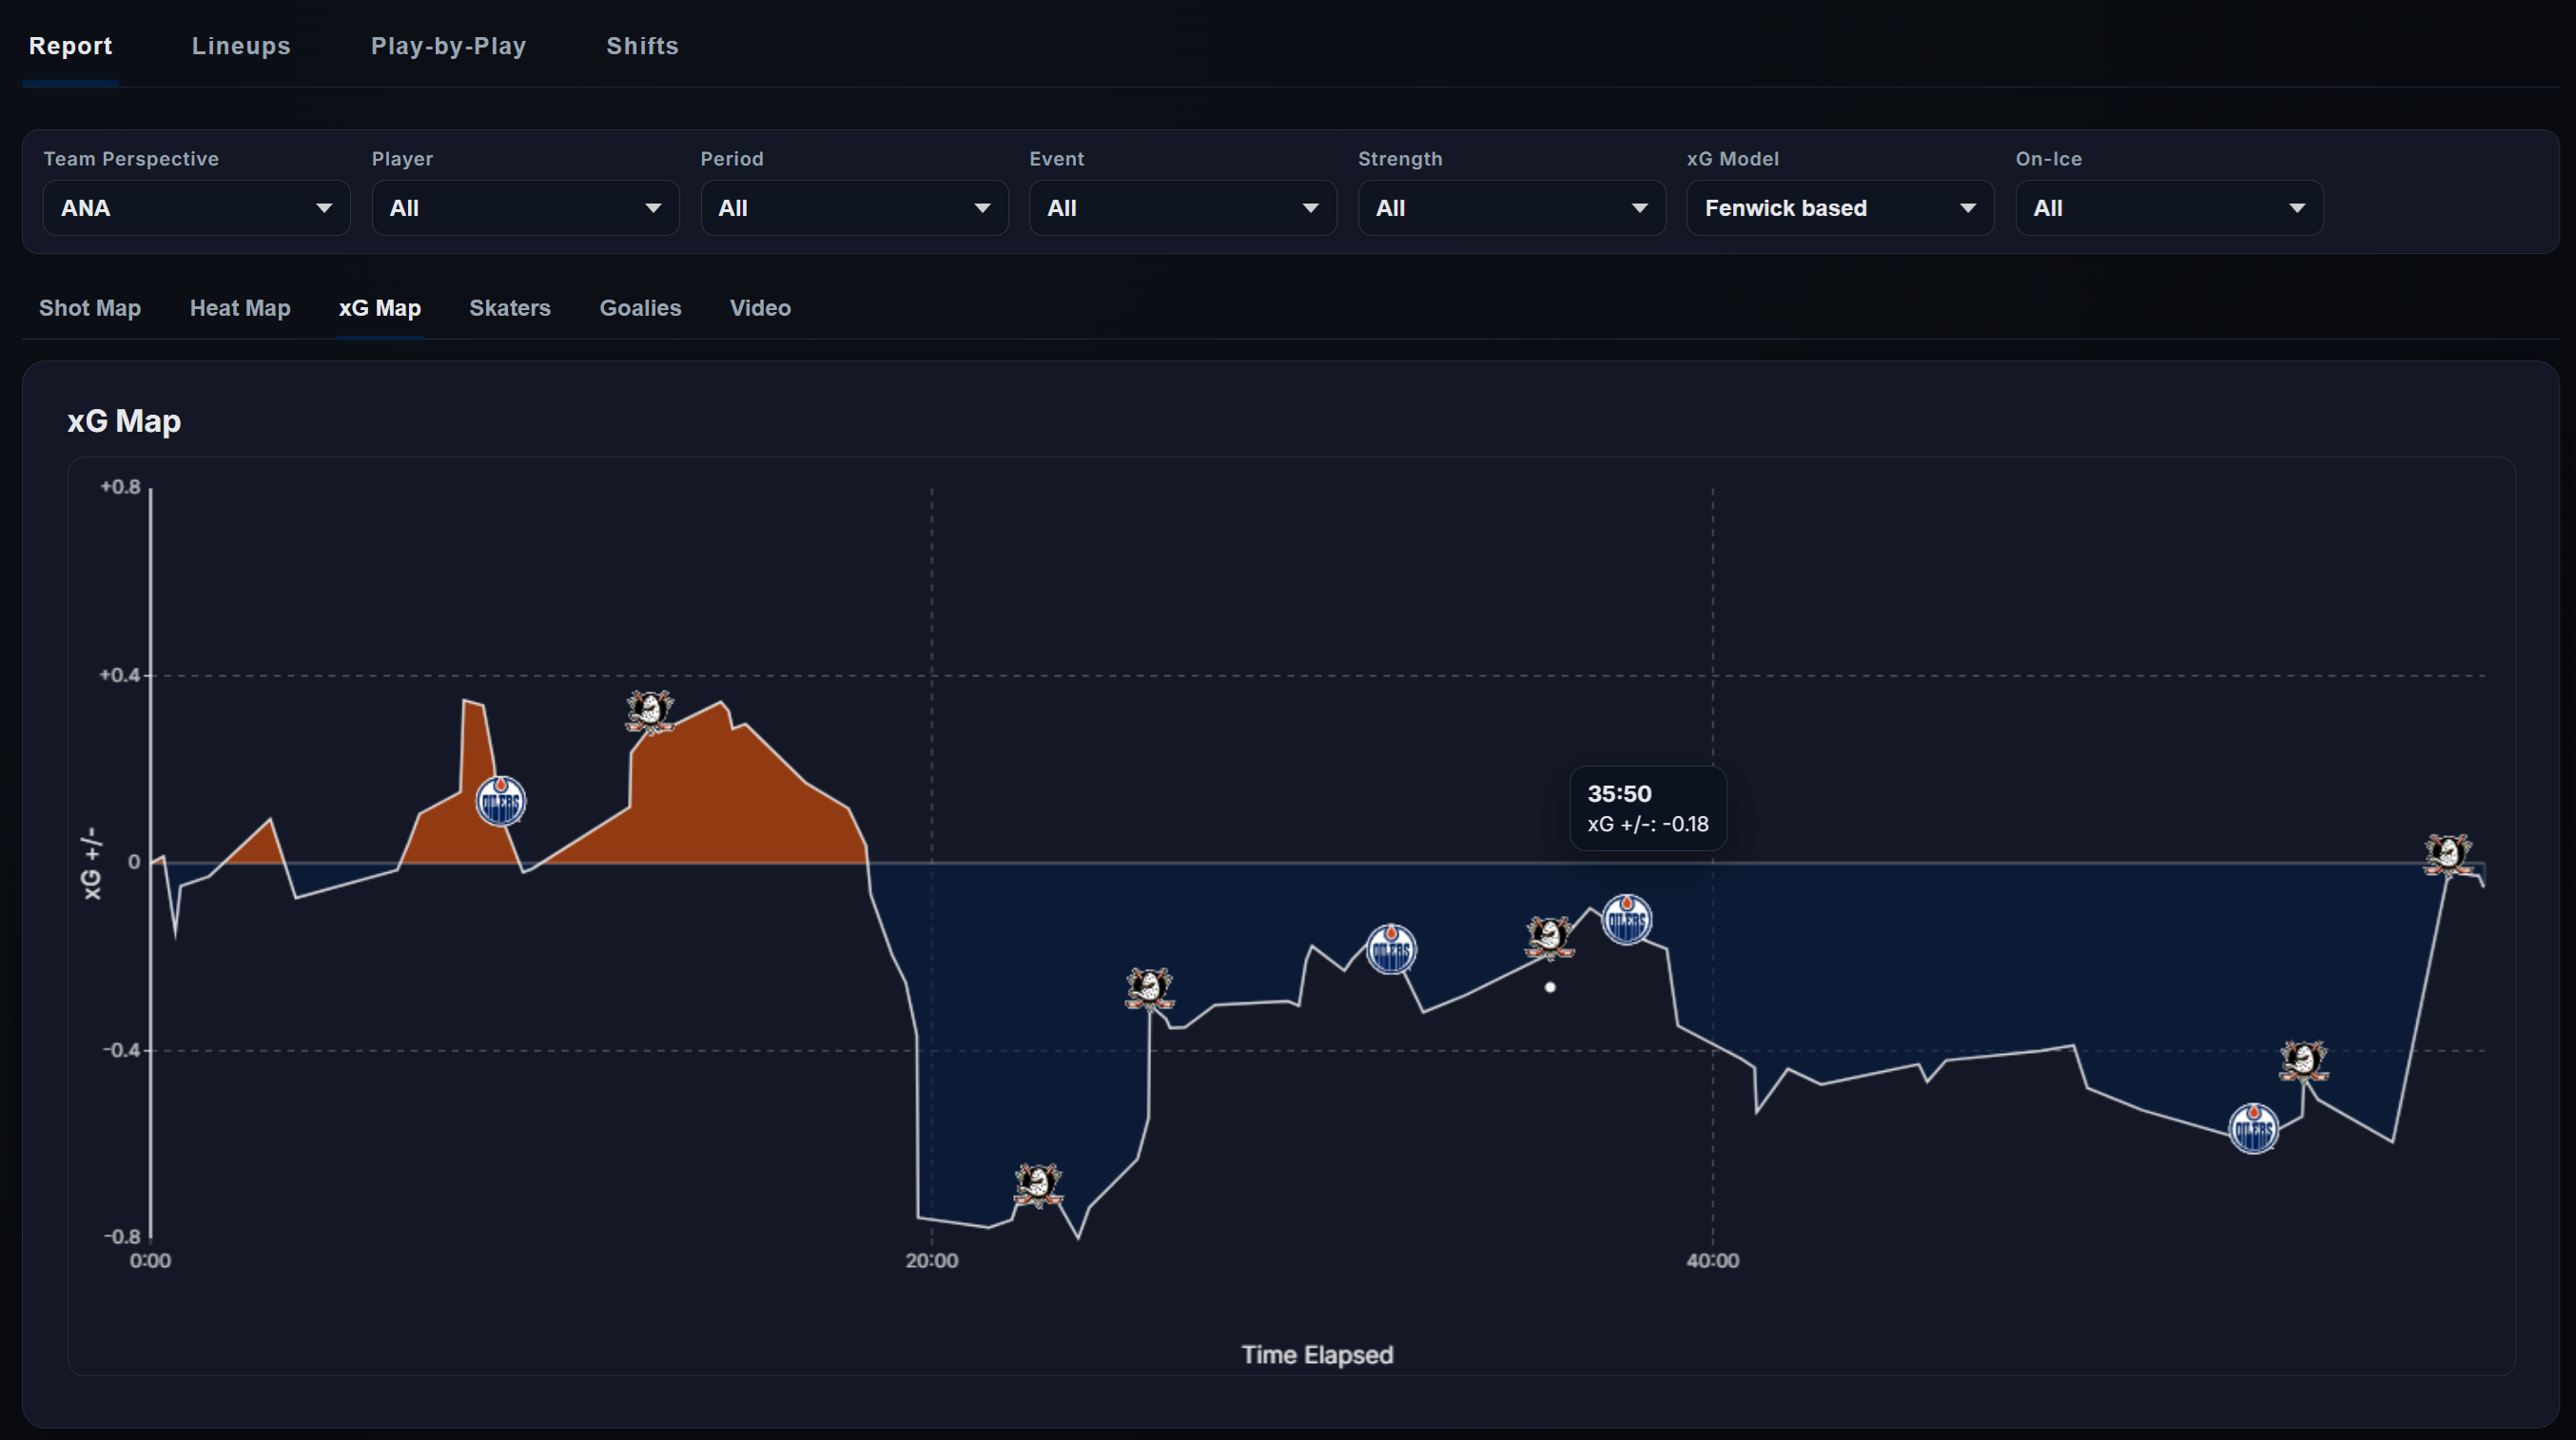Viewport: 2576px width, 1440px height.
Task: Click the Ducks logo just after the late third-period Oilers logo
Action: tap(2303, 1061)
